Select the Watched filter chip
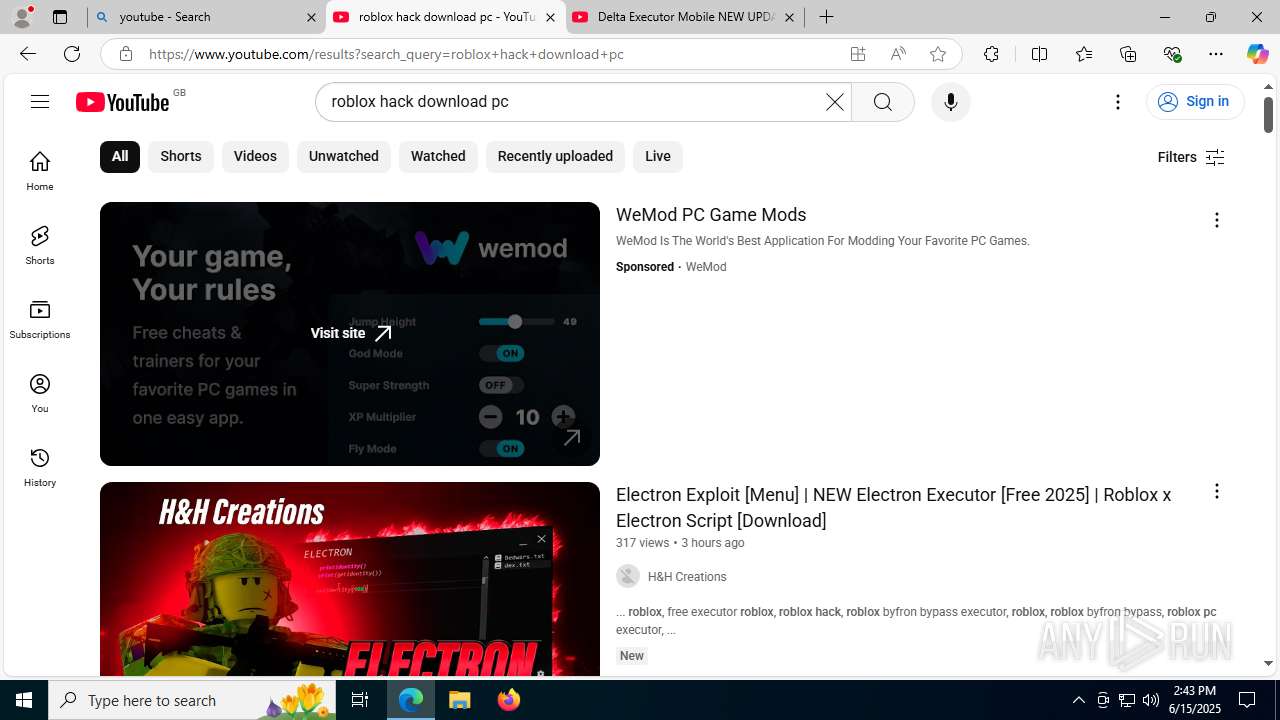1280x720 pixels. coord(438,156)
